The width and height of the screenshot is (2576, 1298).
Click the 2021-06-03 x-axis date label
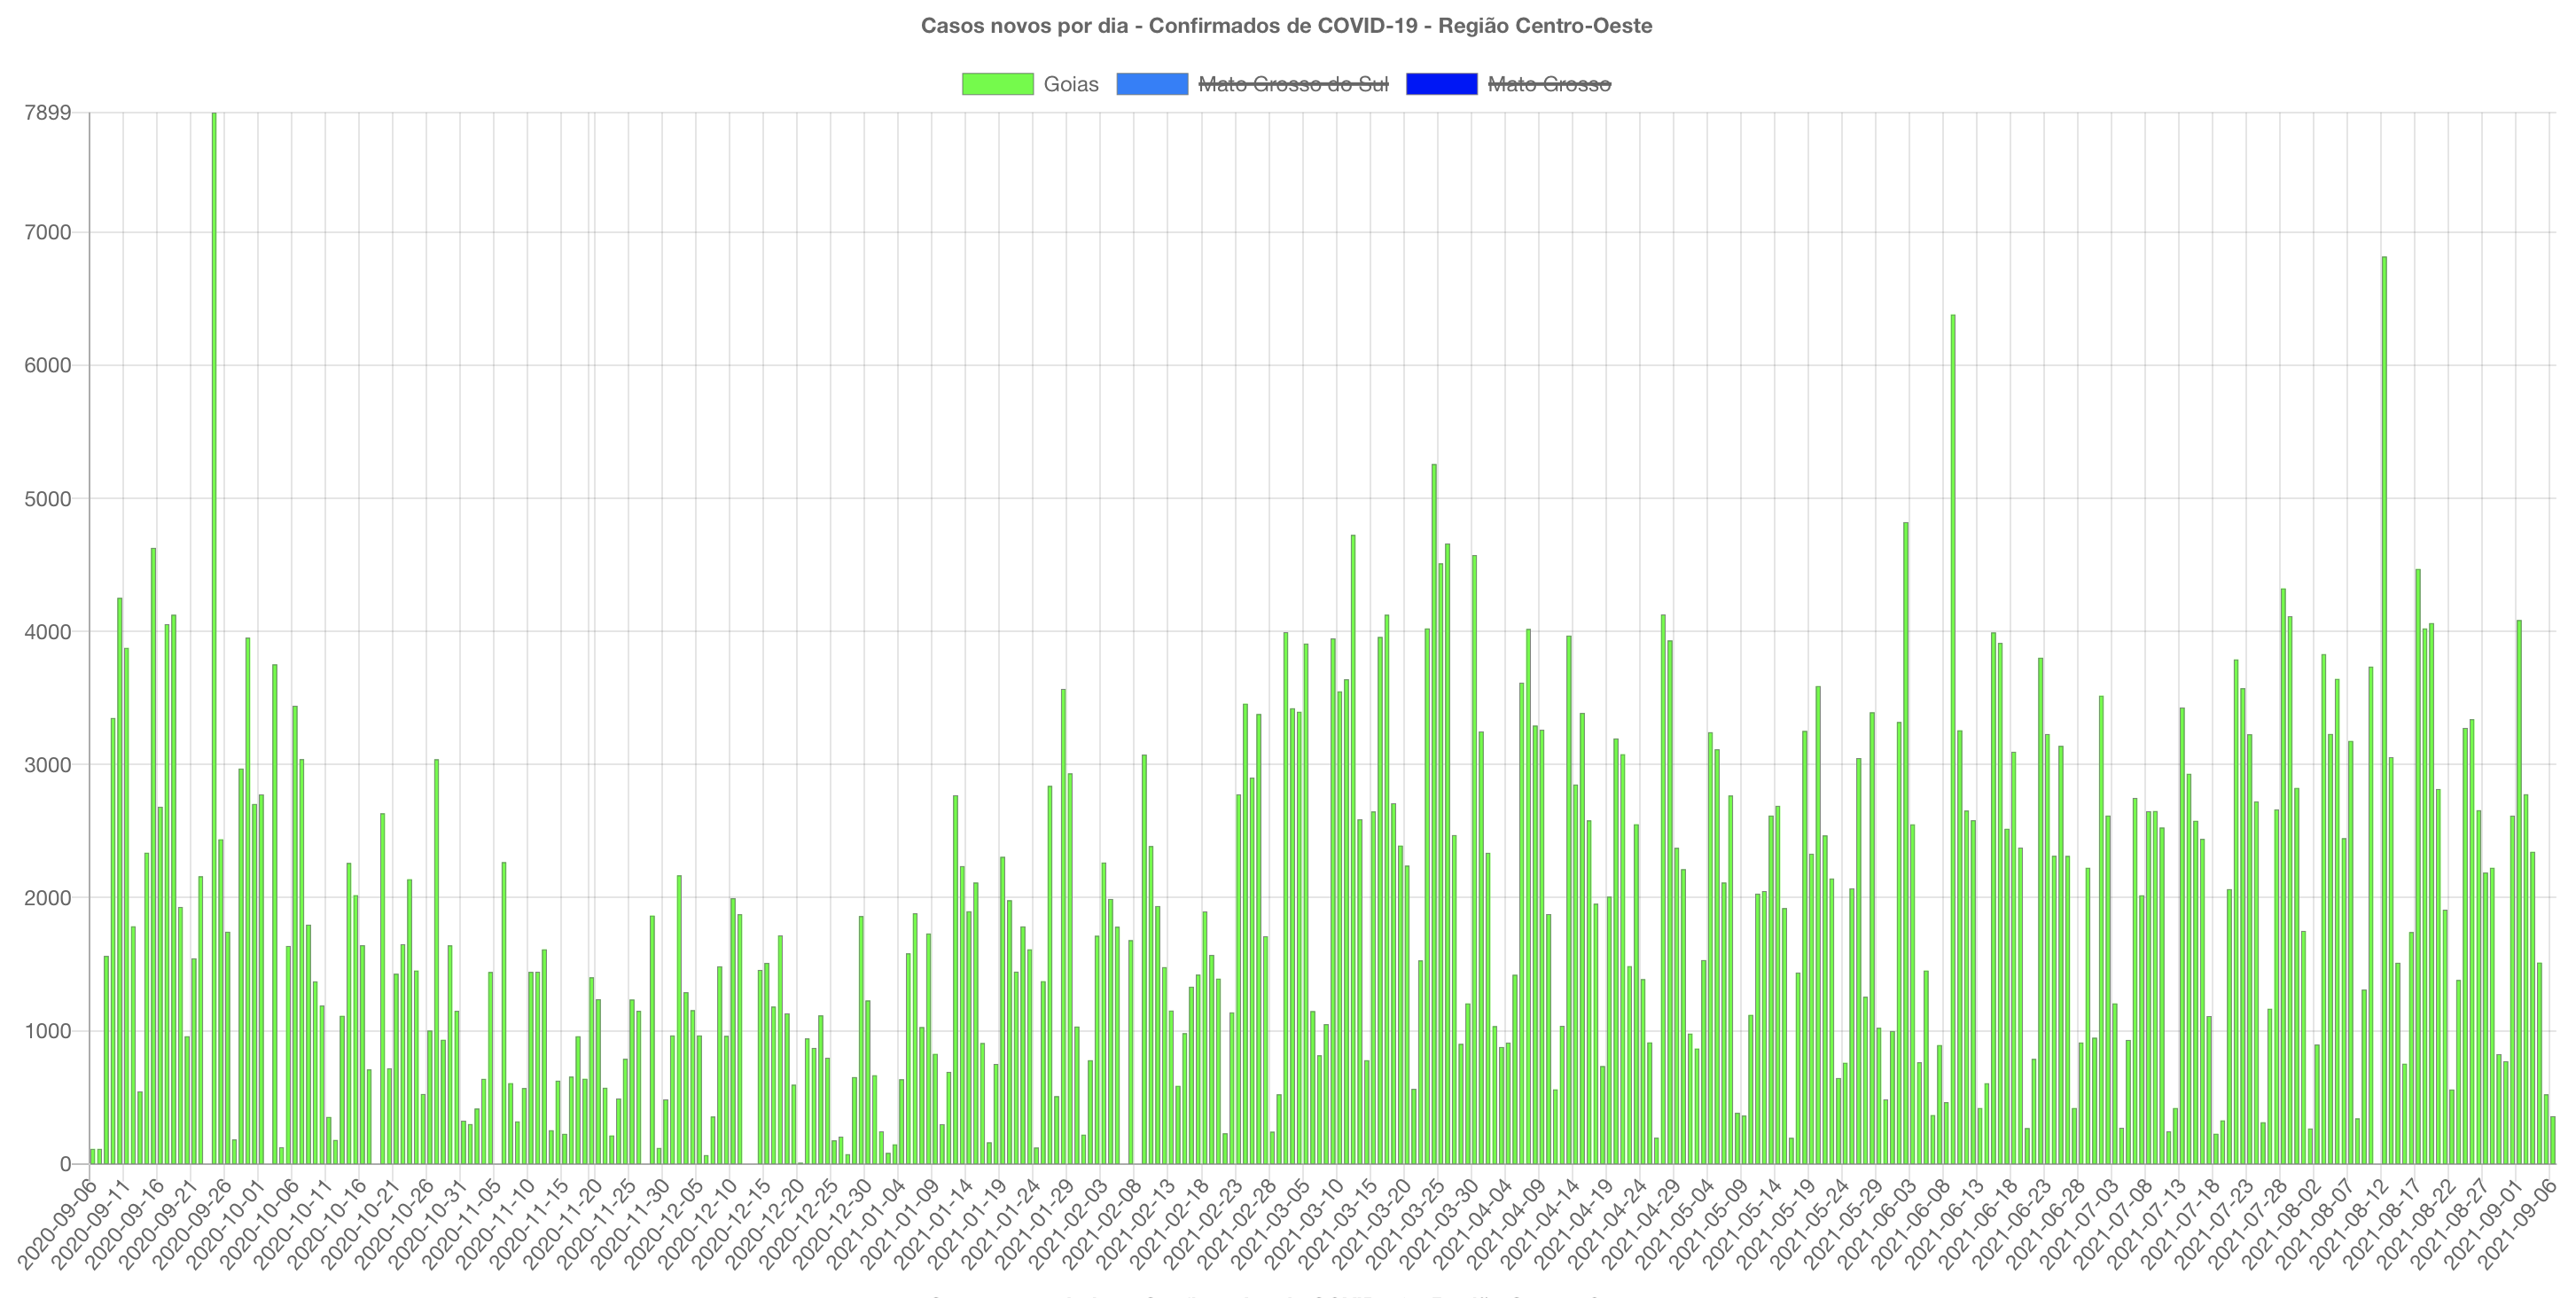point(1877,1224)
